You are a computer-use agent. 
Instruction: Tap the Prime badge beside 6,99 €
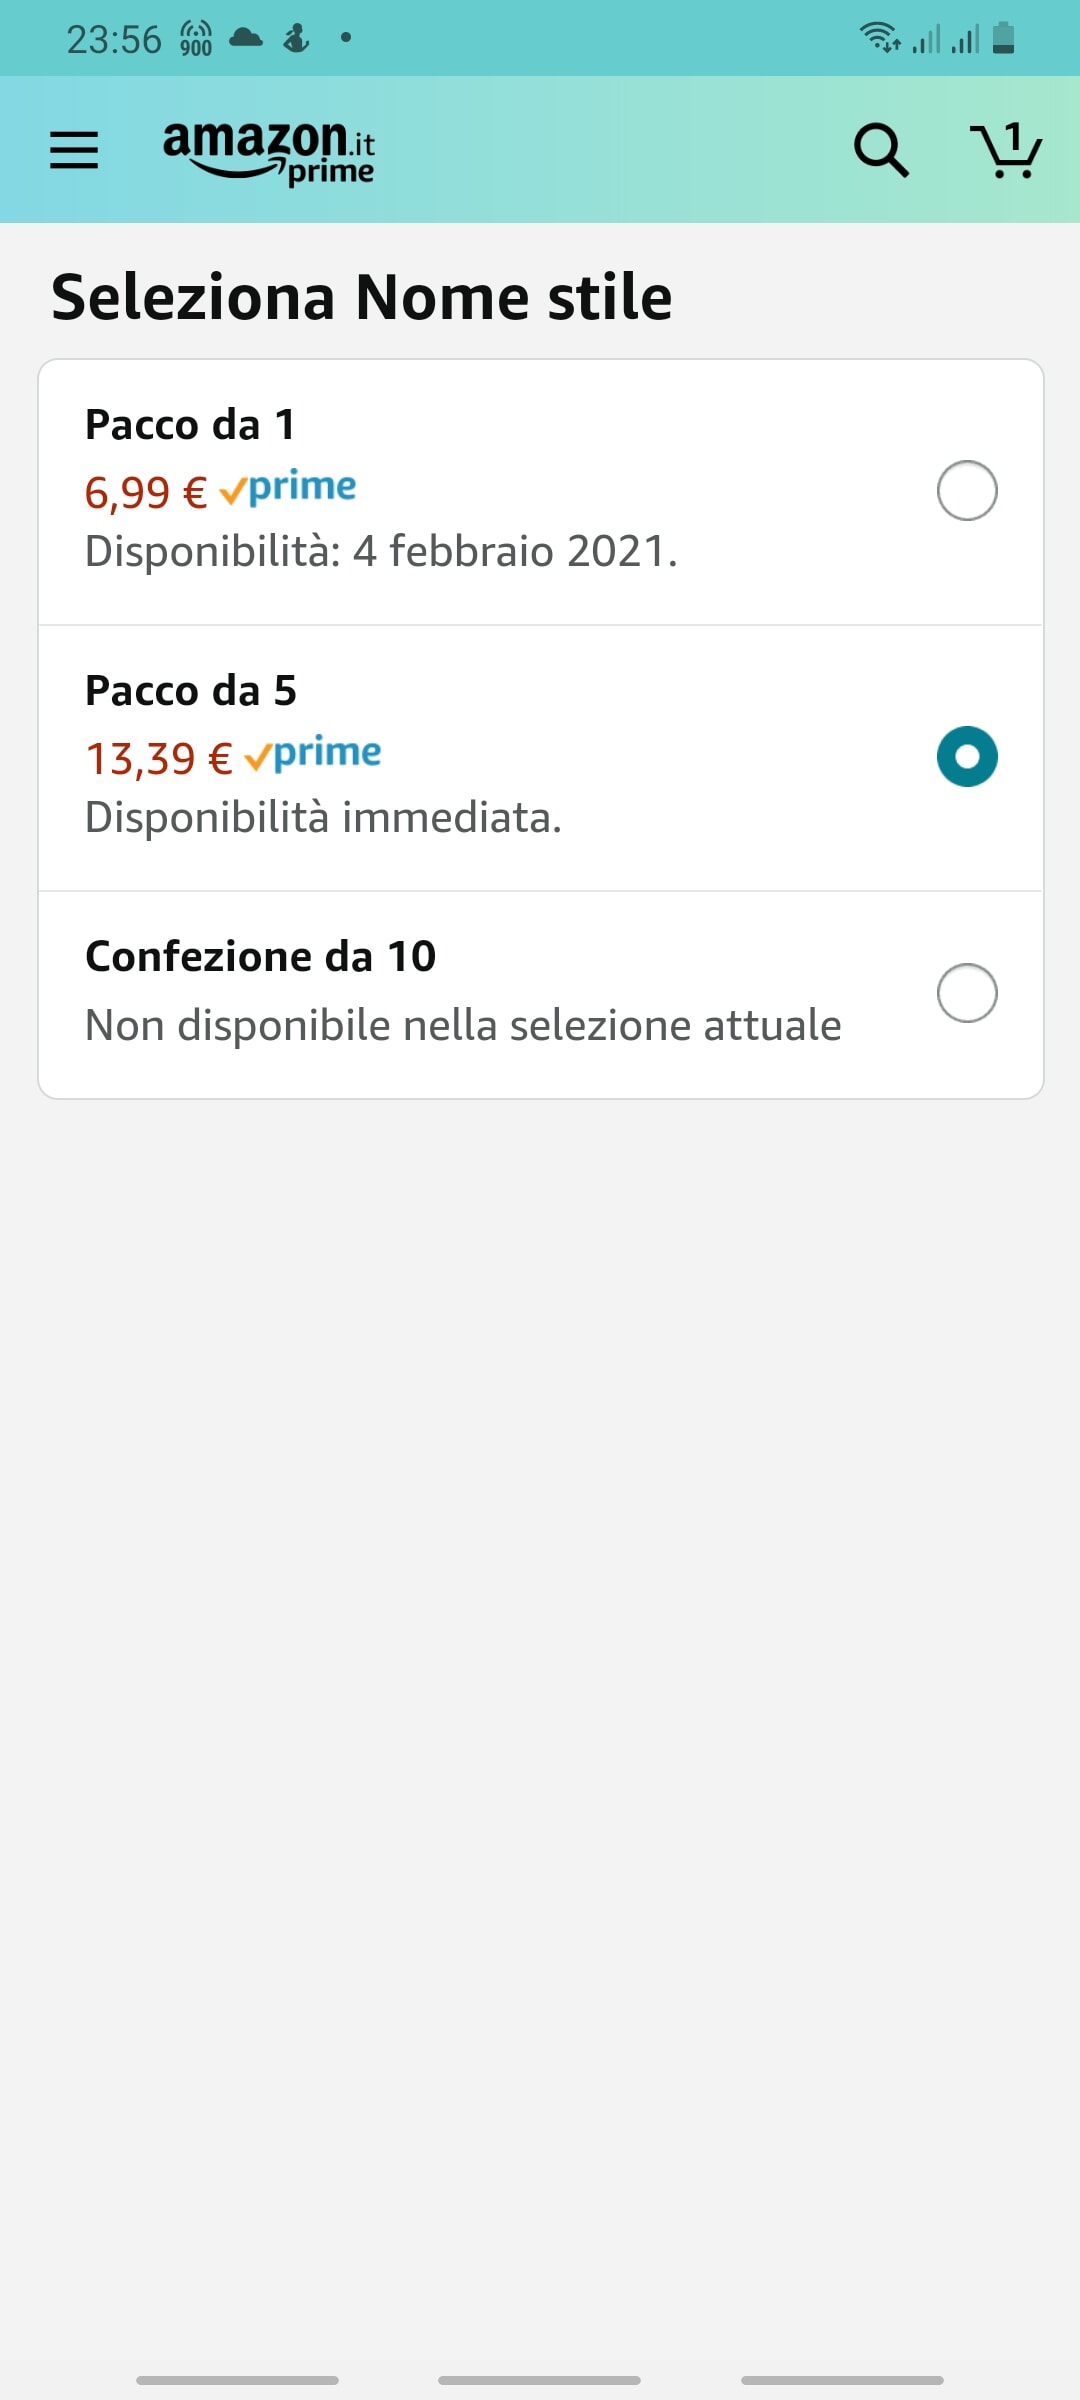(289, 489)
